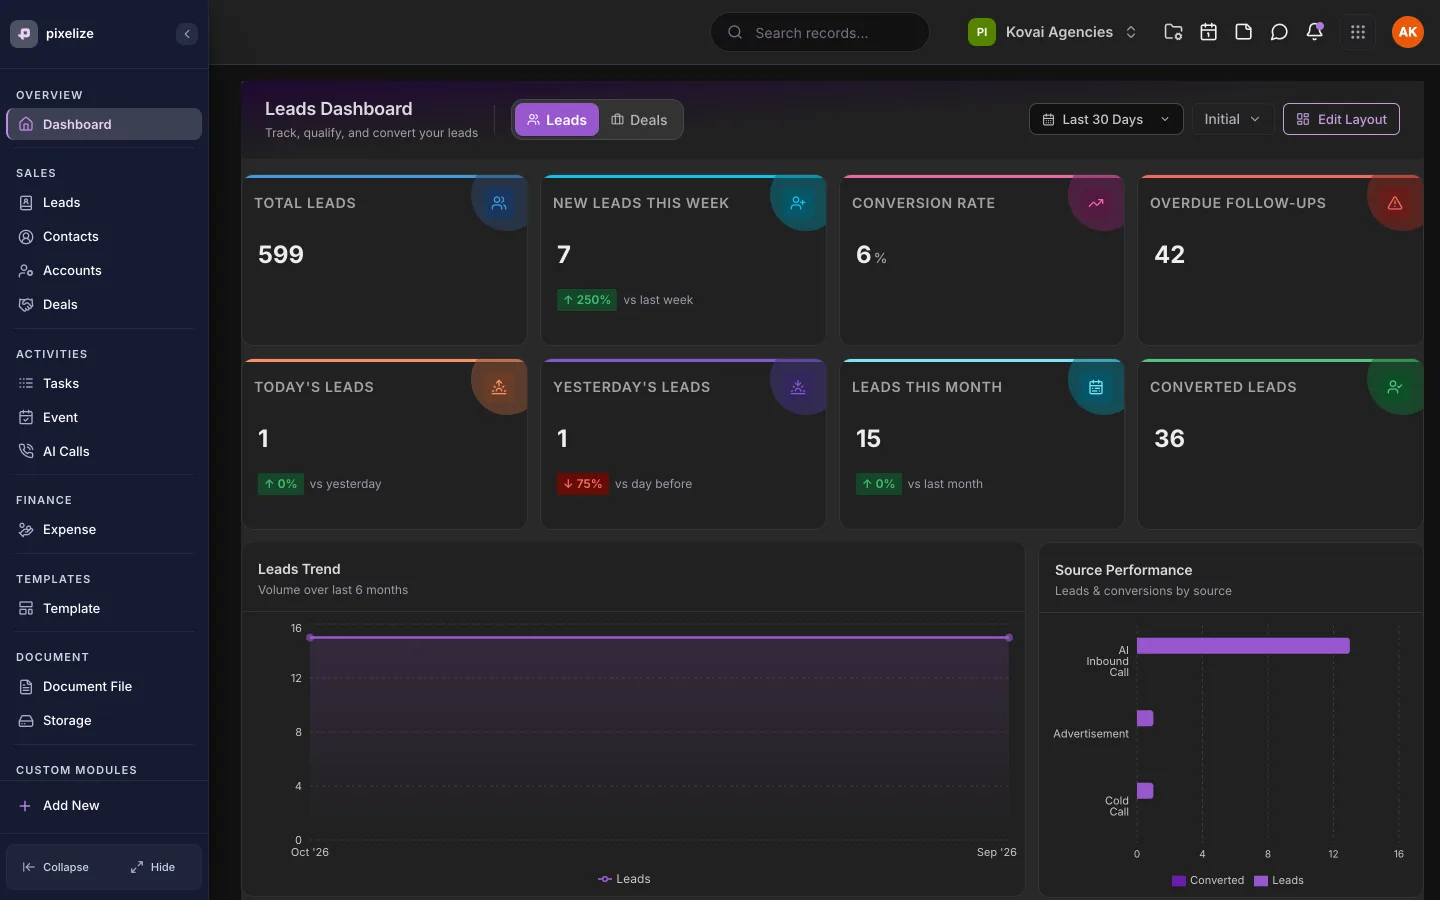
Task: Click the 250% vs last week badge
Action: tap(586, 300)
